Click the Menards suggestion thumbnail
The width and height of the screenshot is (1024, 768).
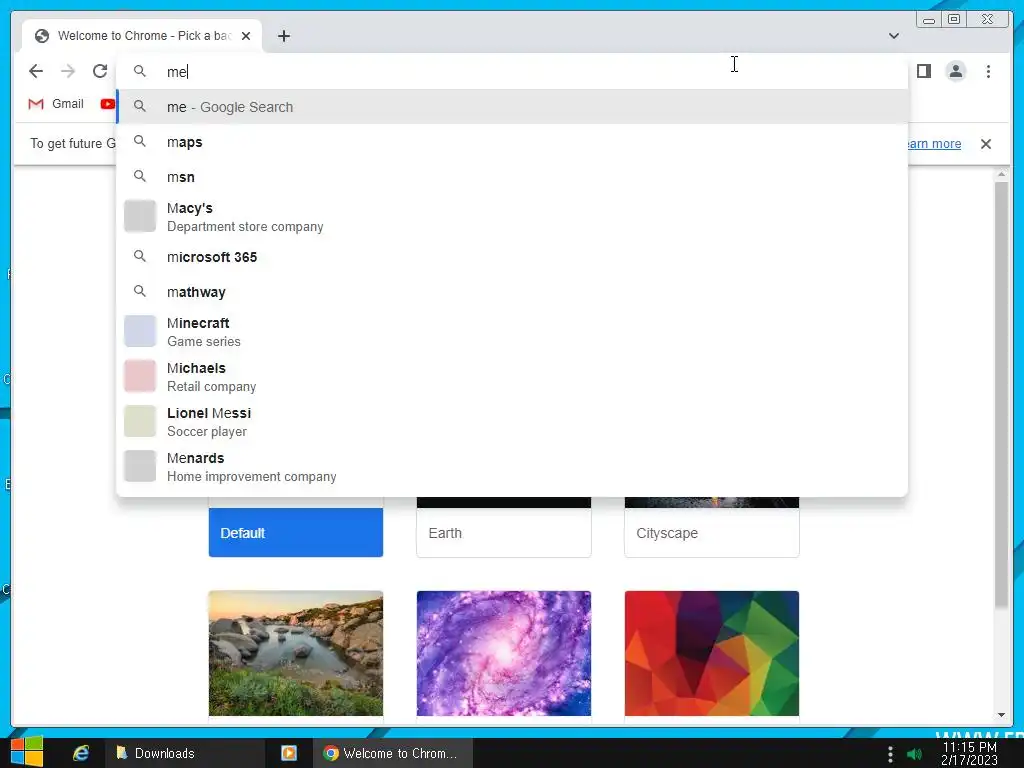pos(140,466)
